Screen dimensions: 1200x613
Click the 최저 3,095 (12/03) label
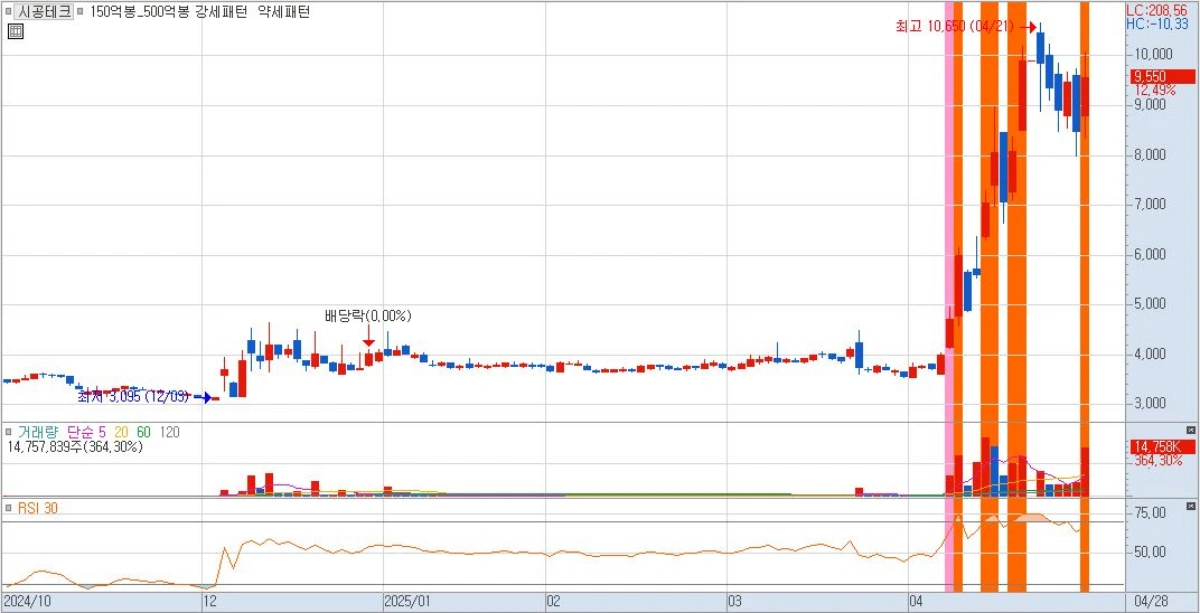click(134, 396)
